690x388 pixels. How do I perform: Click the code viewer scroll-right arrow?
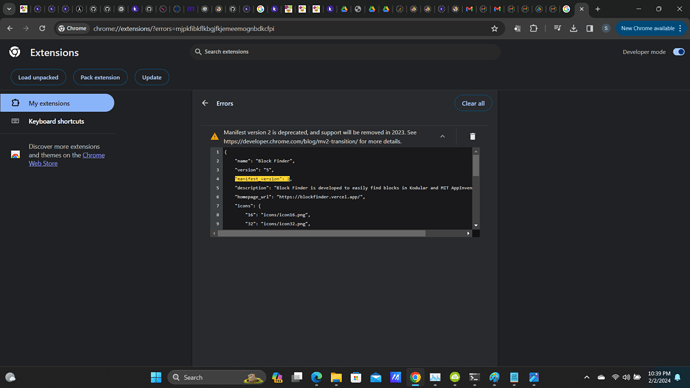coord(468,233)
